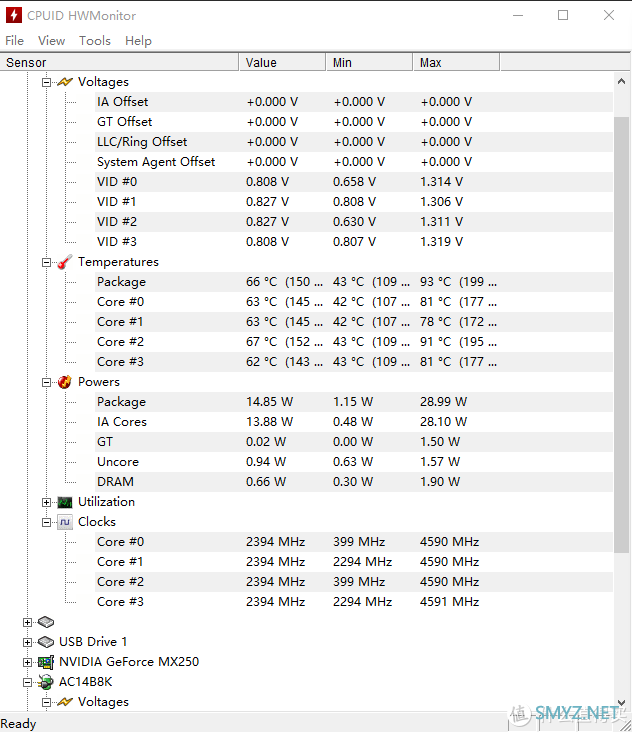This screenshot has width=632, height=732.
Task: Click the Utilization graph icon
Action: (x=65, y=502)
